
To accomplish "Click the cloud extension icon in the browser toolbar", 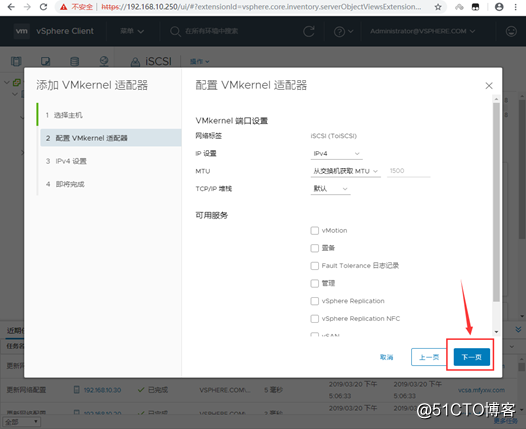I will 459,7.
